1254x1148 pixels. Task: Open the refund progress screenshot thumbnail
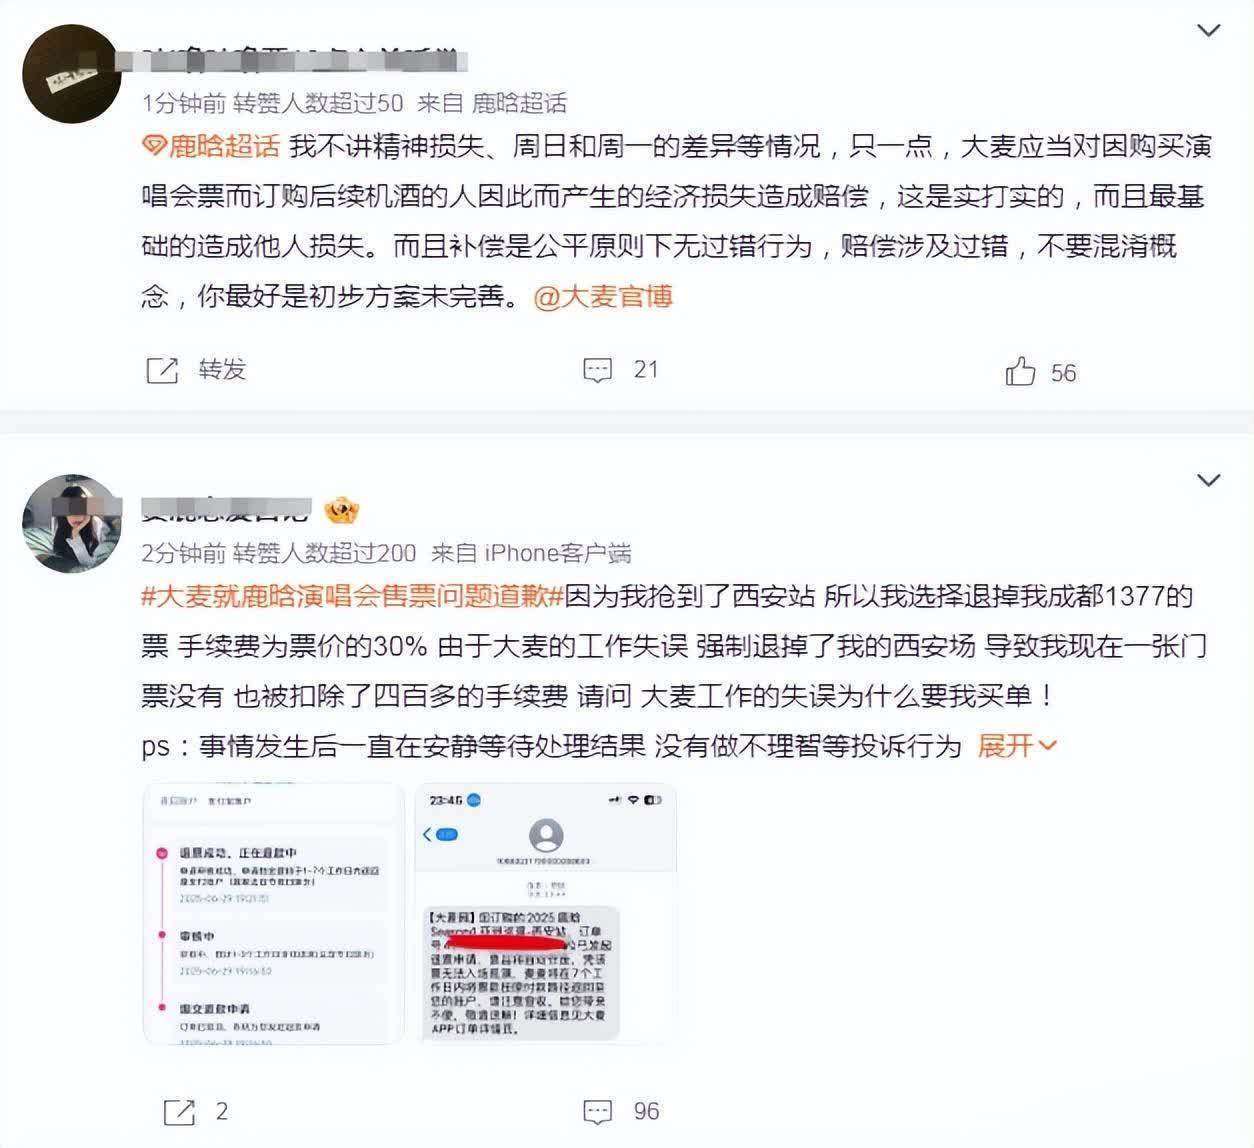pyautogui.click(x=274, y=914)
